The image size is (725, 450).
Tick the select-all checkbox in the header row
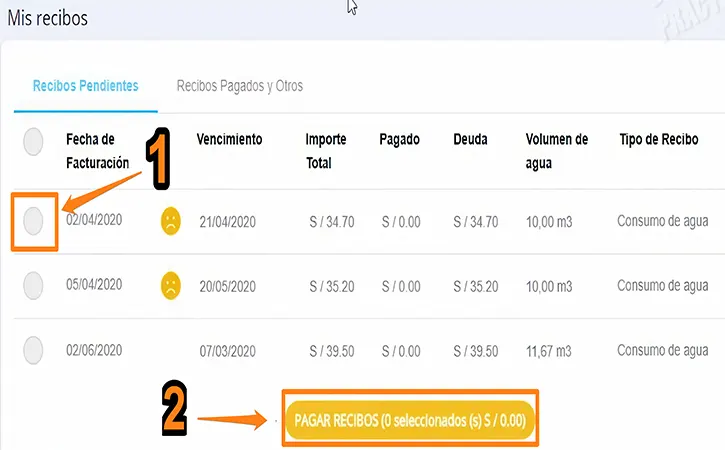point(33,142)
